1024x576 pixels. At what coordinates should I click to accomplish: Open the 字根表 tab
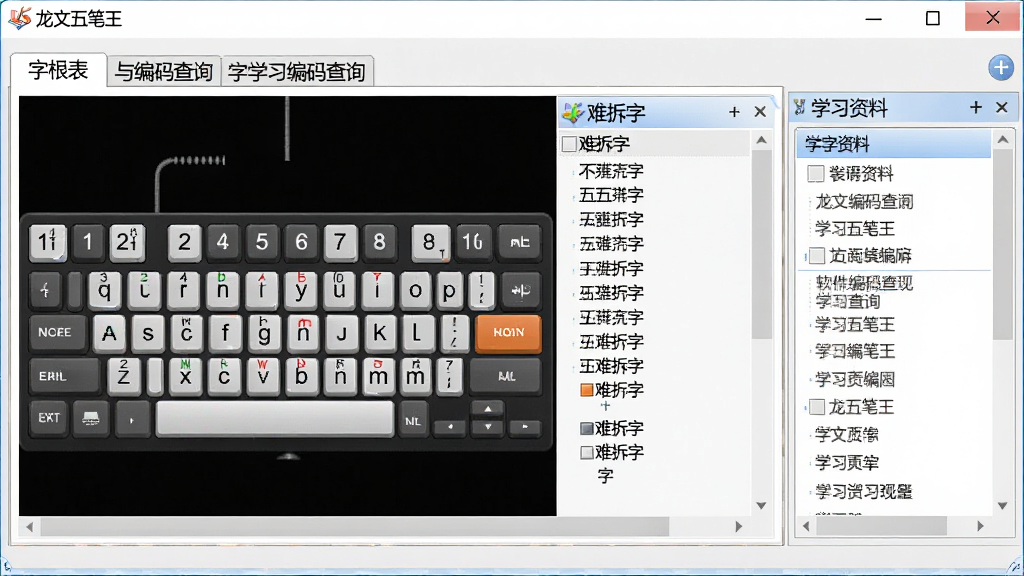tap(58, 70)
